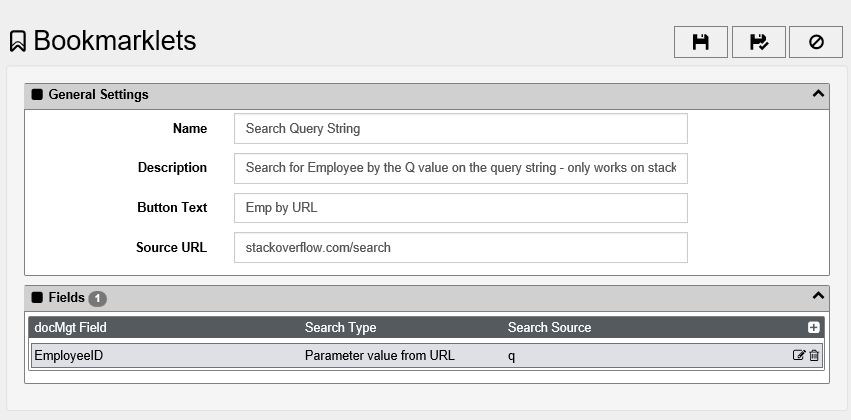The image size is (851, 420).
Task: Click the Search Source column header
Action: pyautogui.click(x=549, y=327)
